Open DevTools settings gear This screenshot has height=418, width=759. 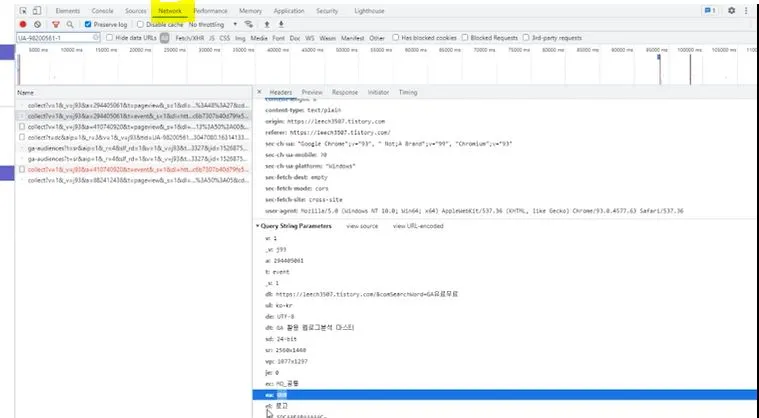click(x=731, y=11)
